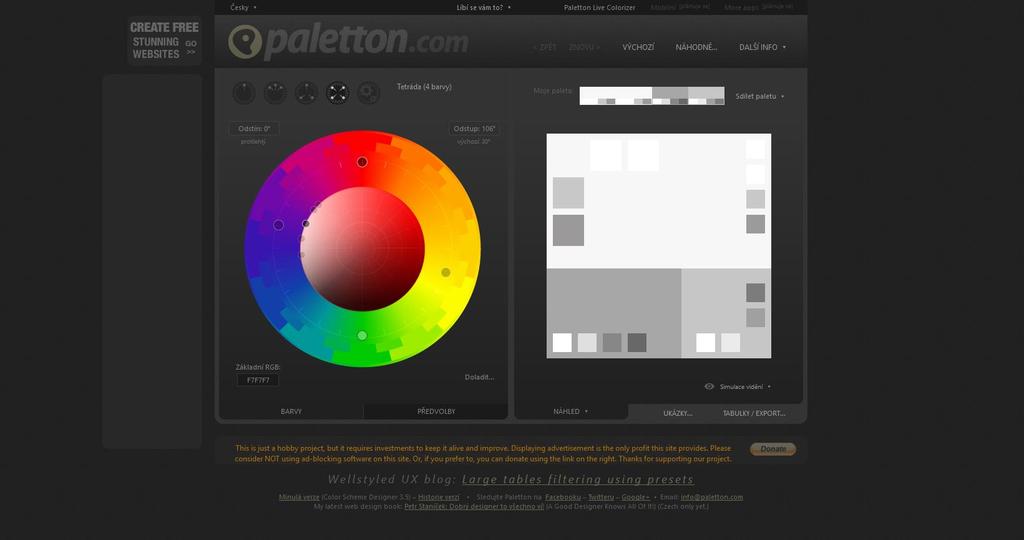The height and width of the screenshot is (540, 1024).
Task: Select the Triad color model icon
Action: [306, 93]
